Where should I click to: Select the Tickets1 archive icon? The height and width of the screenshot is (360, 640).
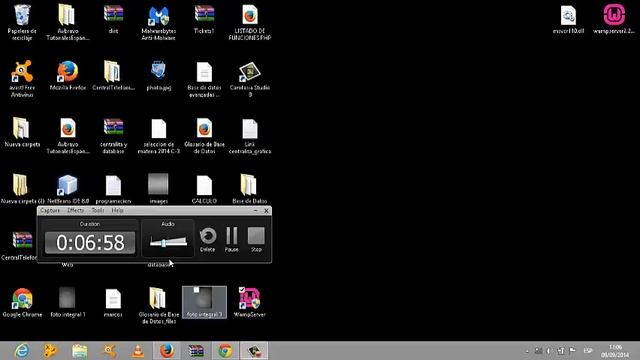204,19
